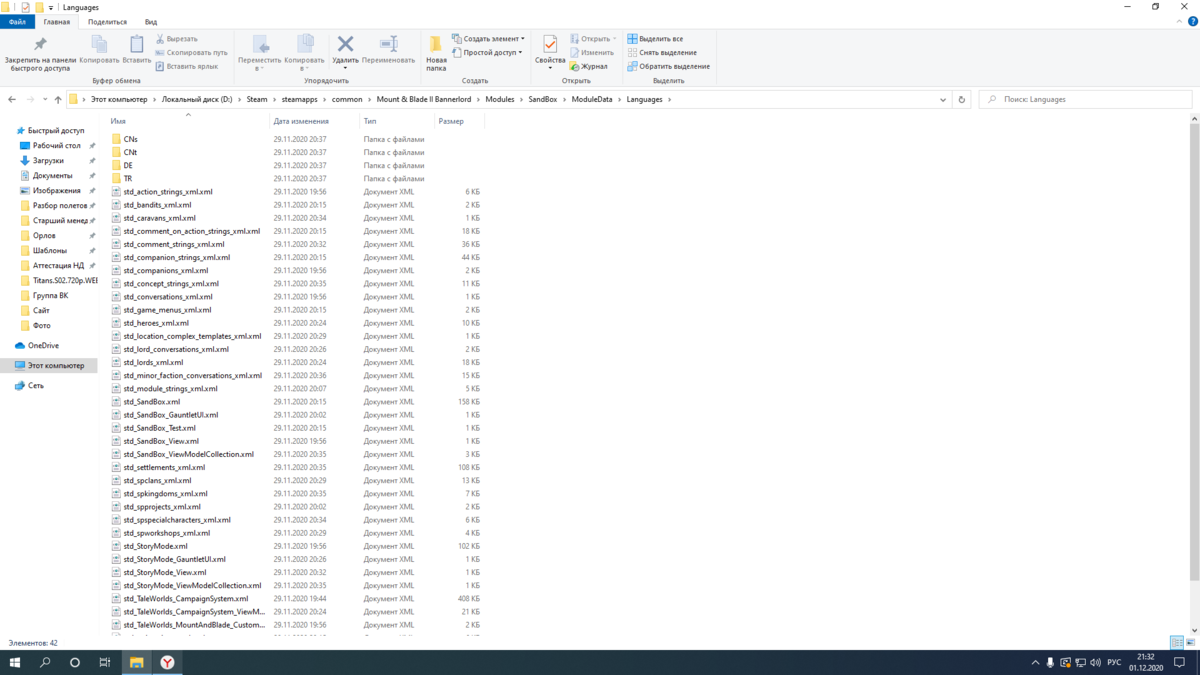
Task: Sort by the Имя column header
Action: 188,121
